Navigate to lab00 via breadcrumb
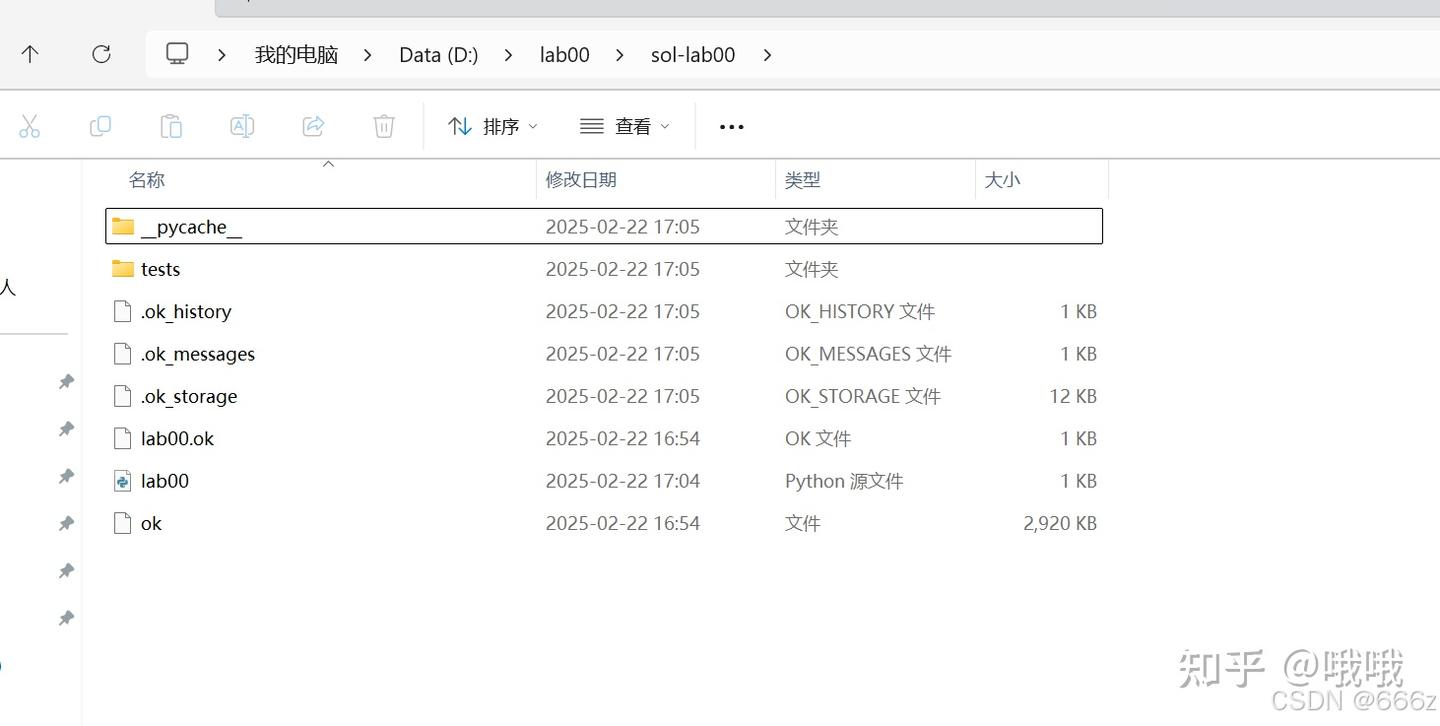Image resolution: width=1440 pixels, height=726 pixels. [x=563, y=55]
